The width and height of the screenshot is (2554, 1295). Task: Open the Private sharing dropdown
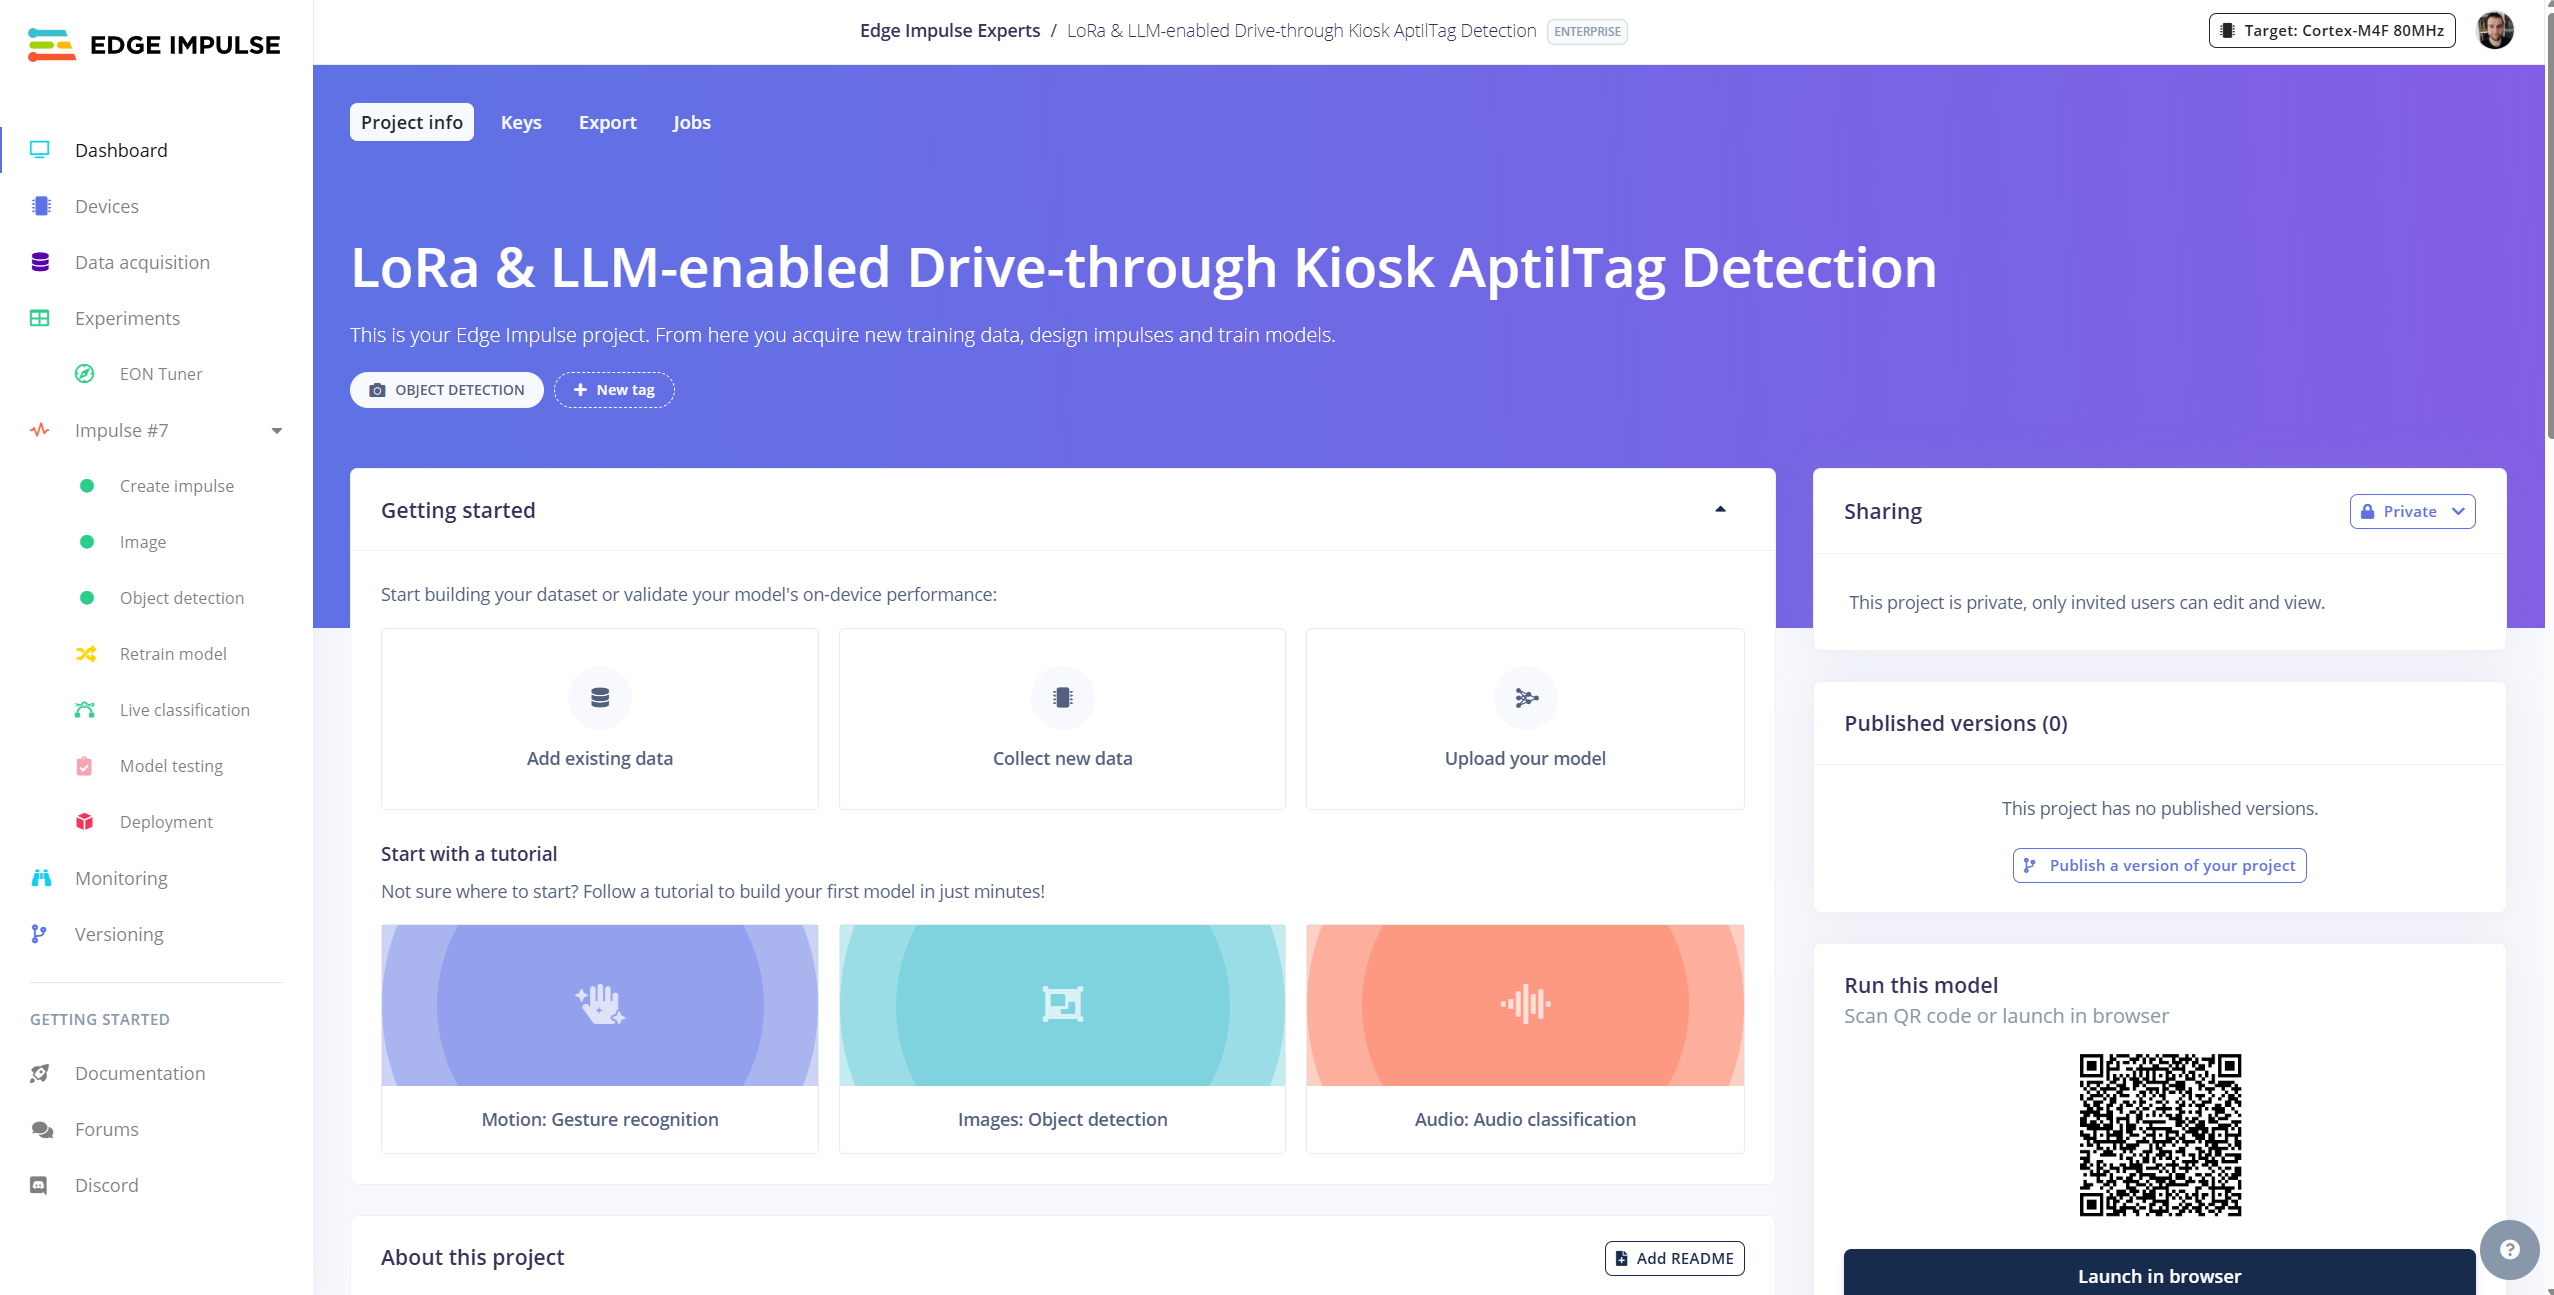tap(2412, 511)
